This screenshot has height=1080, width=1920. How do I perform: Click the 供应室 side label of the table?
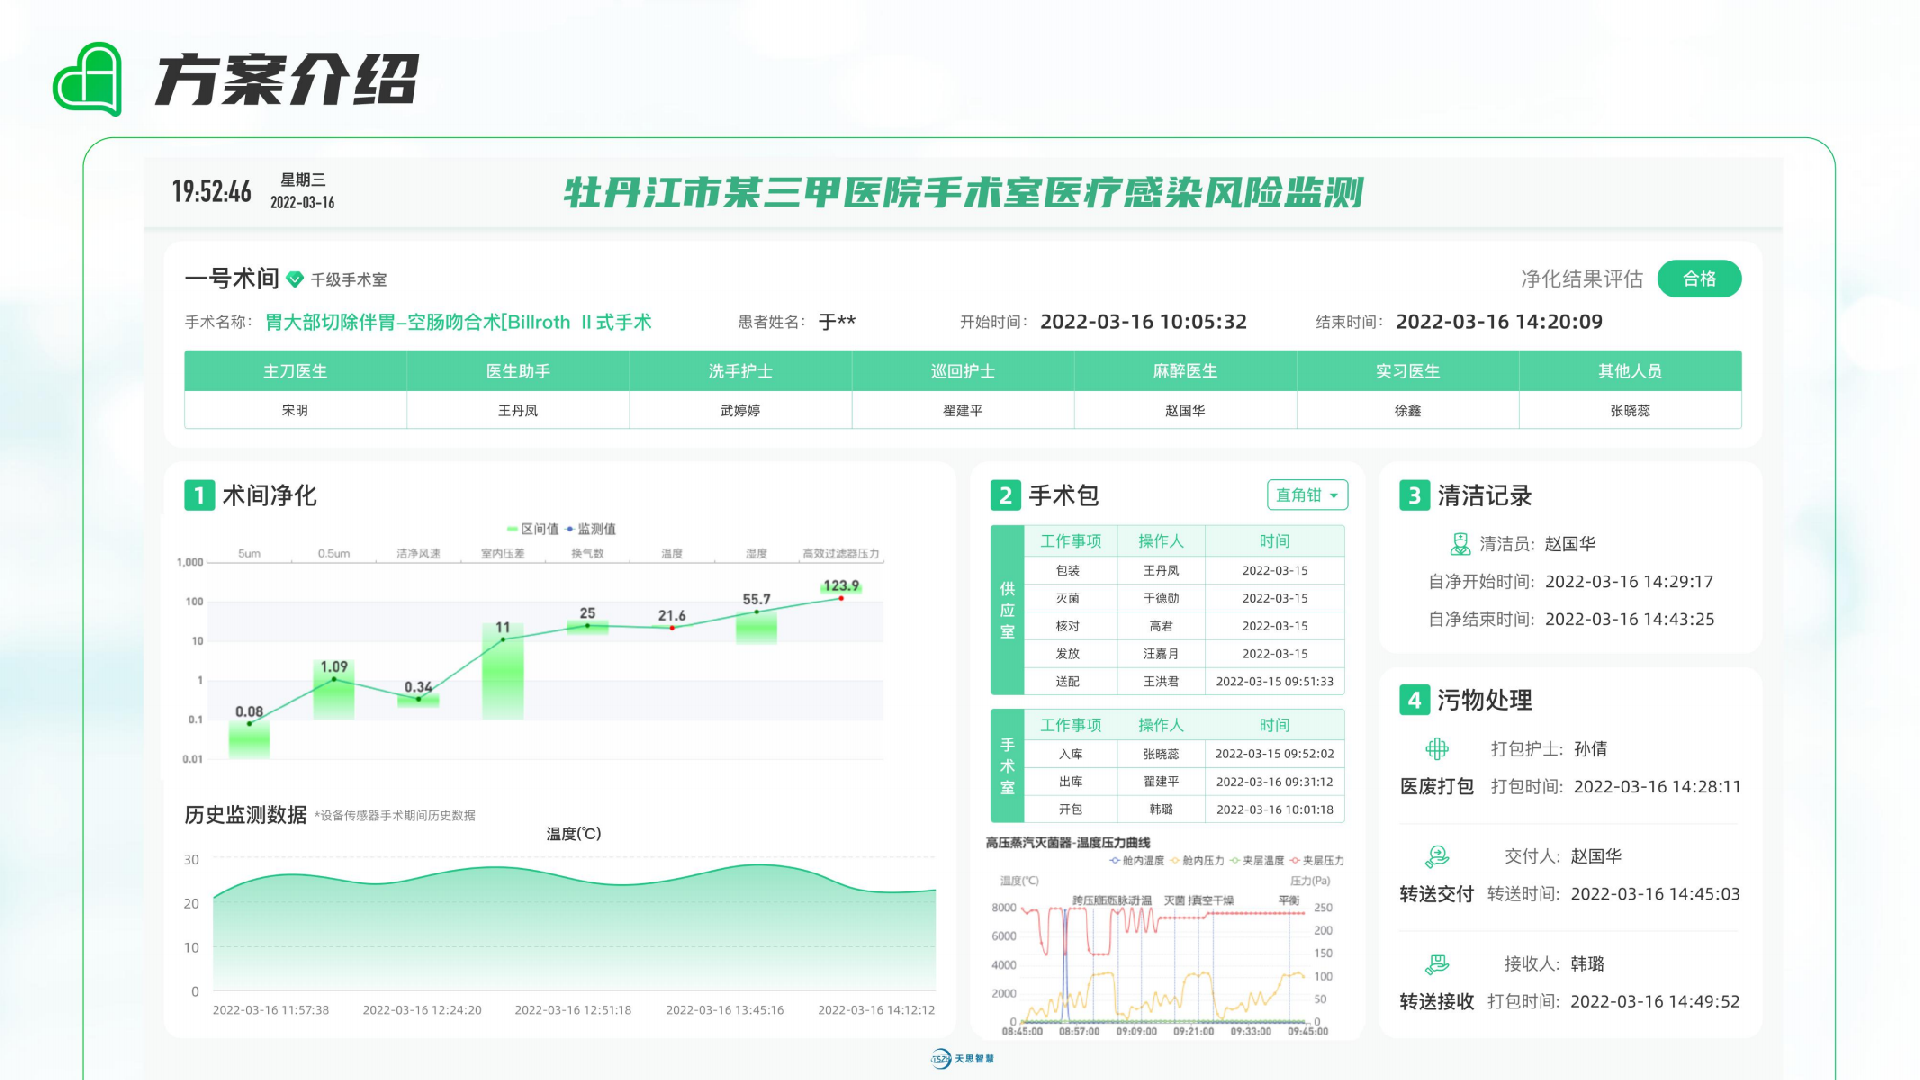(x=1007, y=610)
